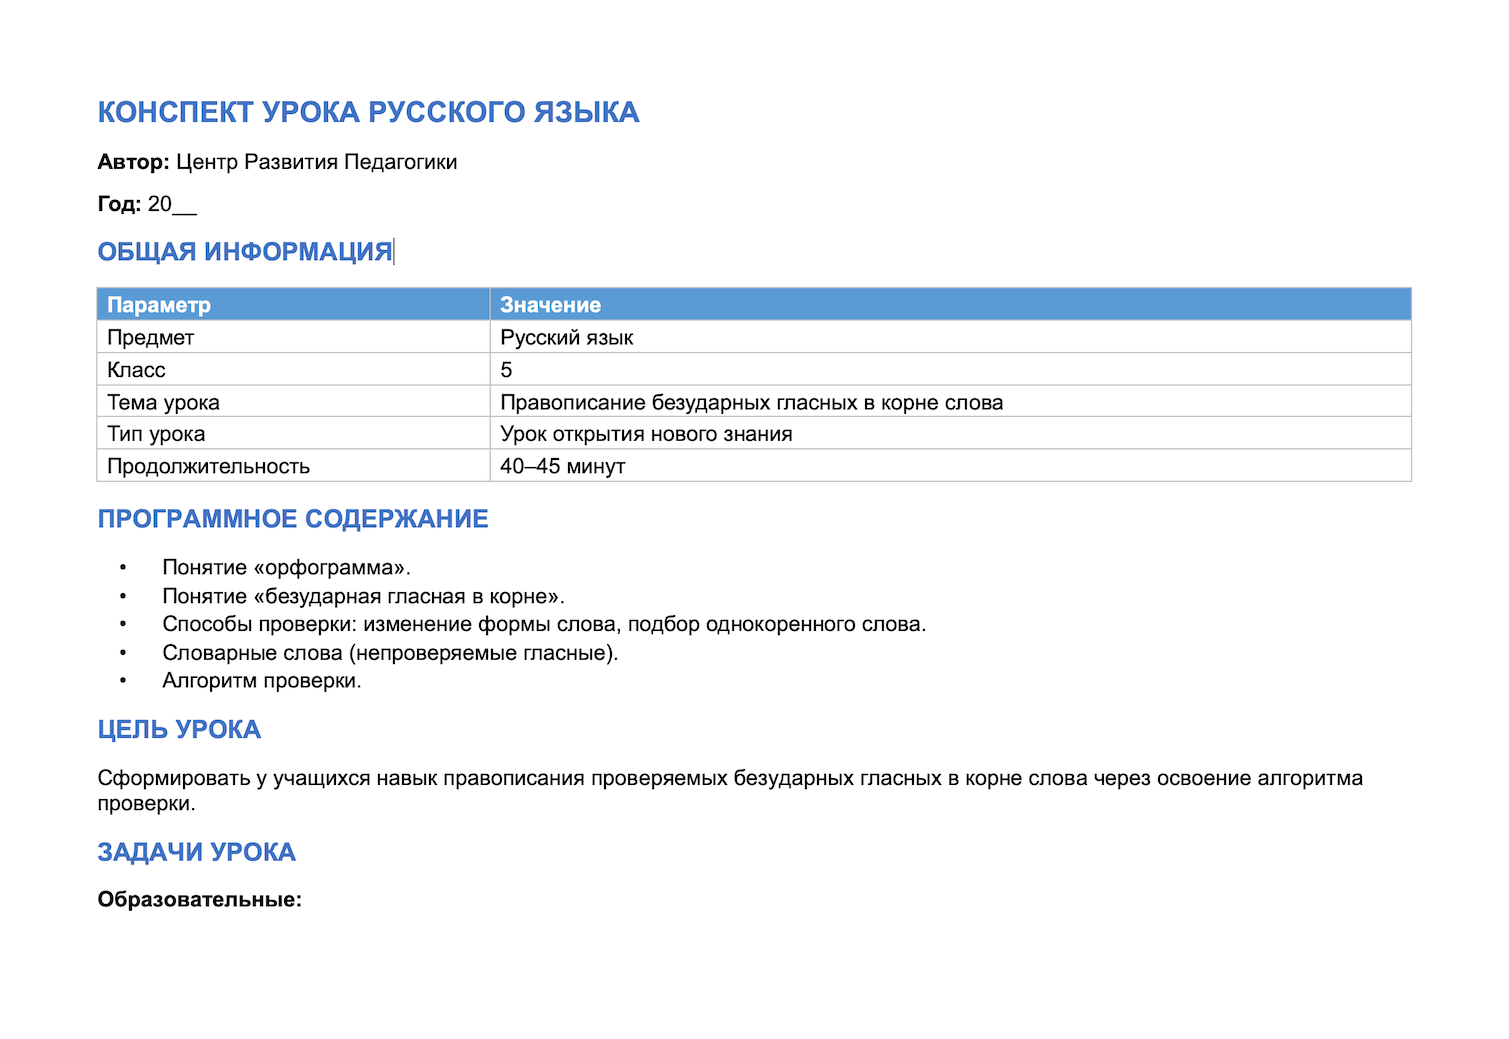Click the Правописание безударных гласных cell
The image size is (1509, 1039).
951,401
